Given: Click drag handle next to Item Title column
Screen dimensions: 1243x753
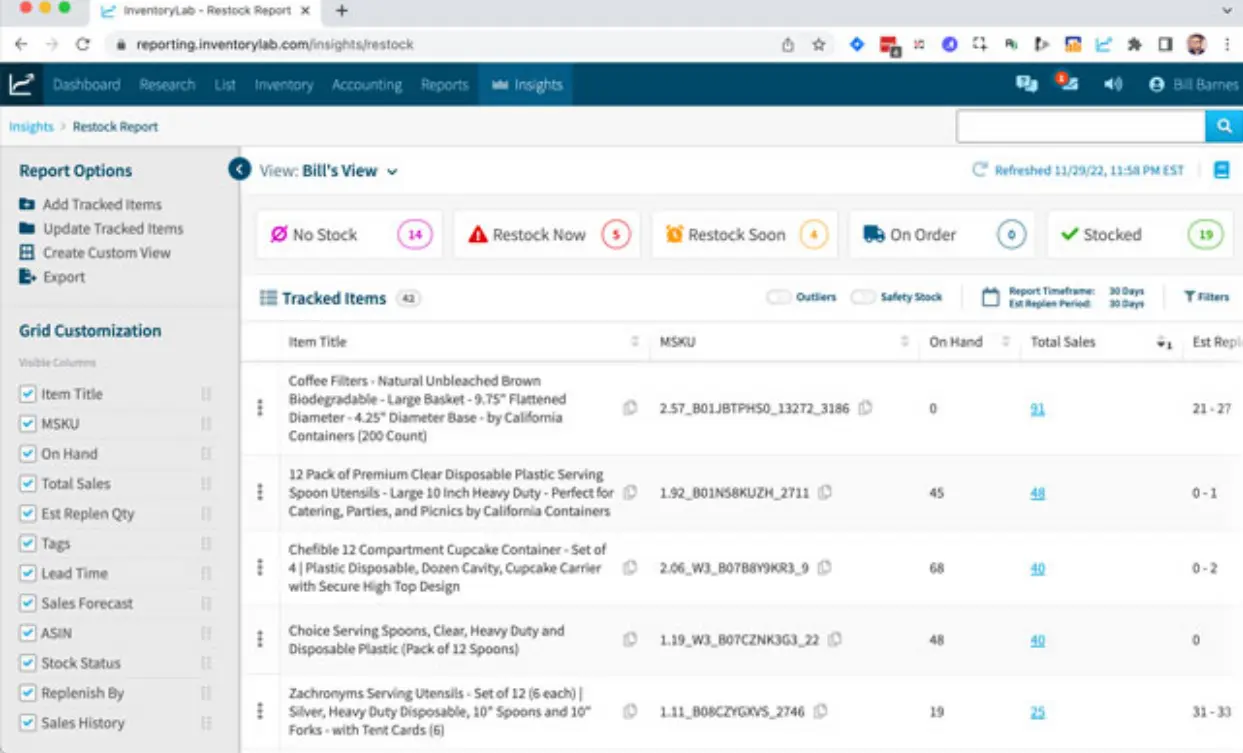Looking at the screenshot, I should coord(206,394).
